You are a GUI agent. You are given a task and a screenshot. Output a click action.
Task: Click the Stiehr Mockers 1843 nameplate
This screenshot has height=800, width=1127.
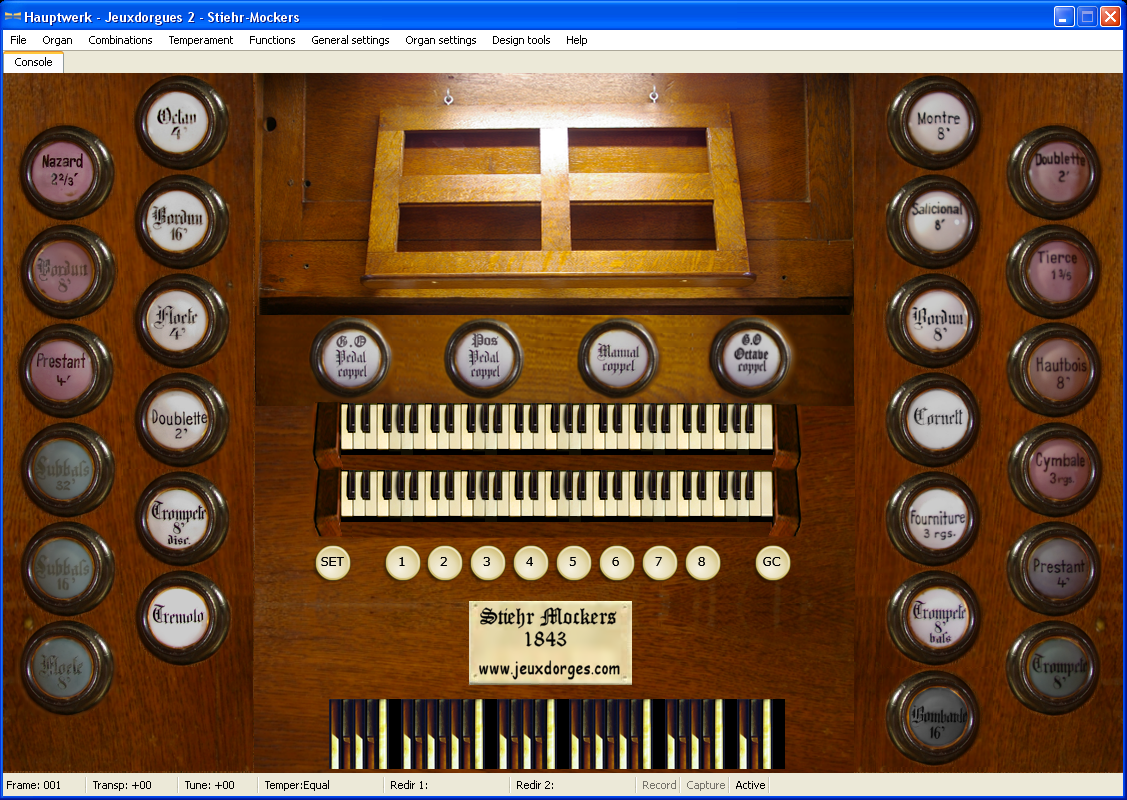point(551,643)
